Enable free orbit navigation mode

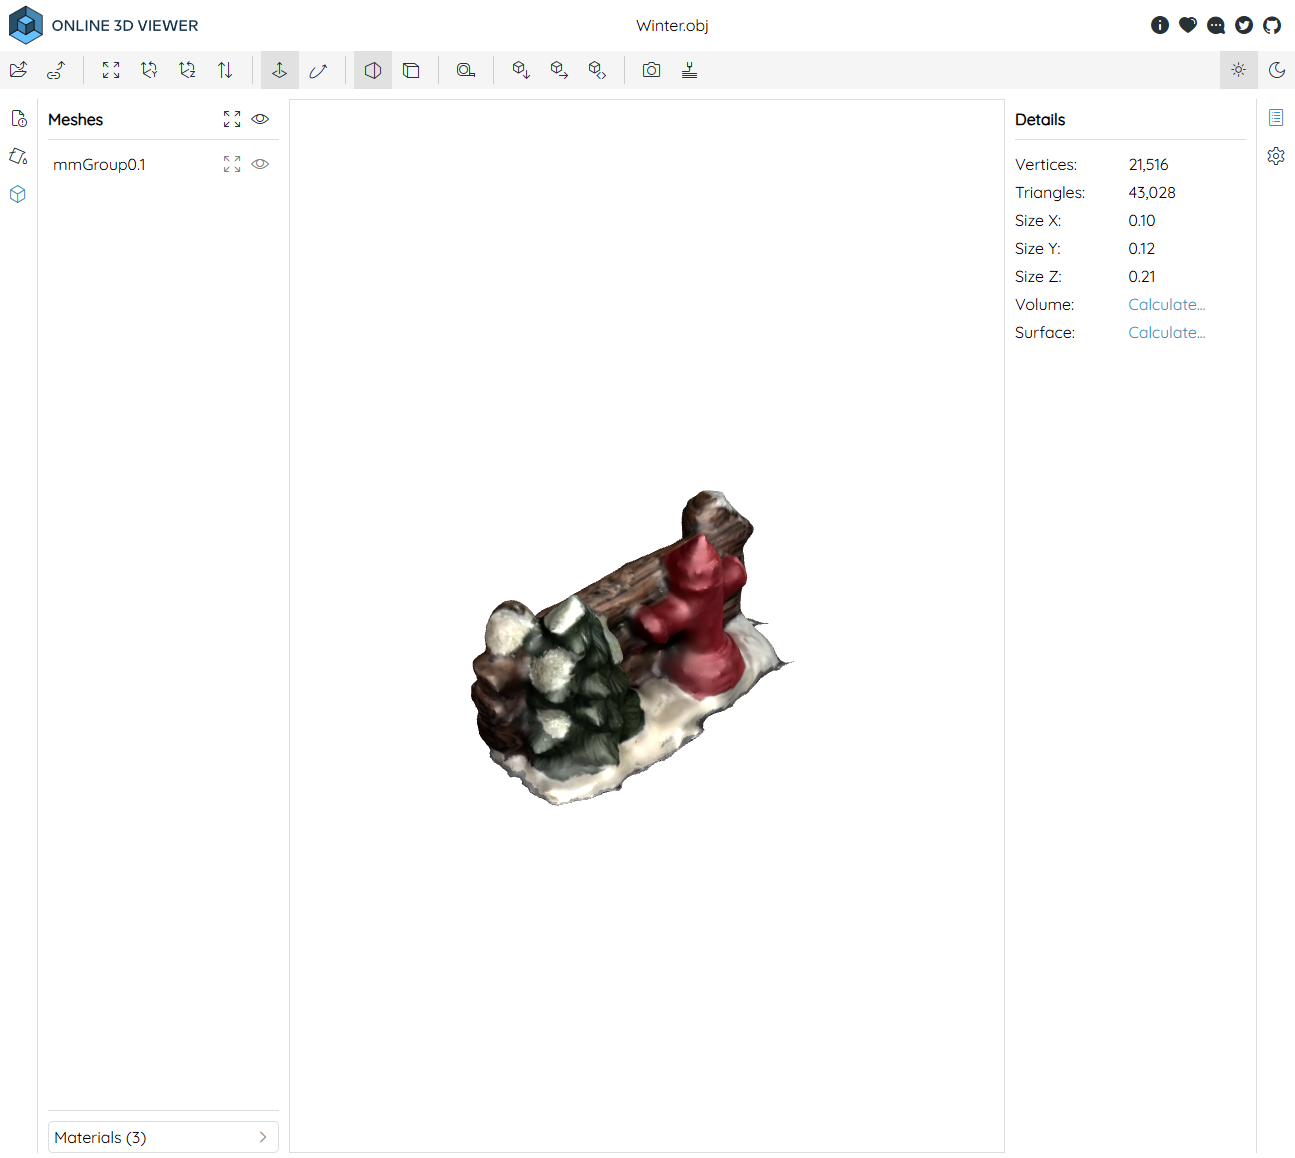(318, 70)
